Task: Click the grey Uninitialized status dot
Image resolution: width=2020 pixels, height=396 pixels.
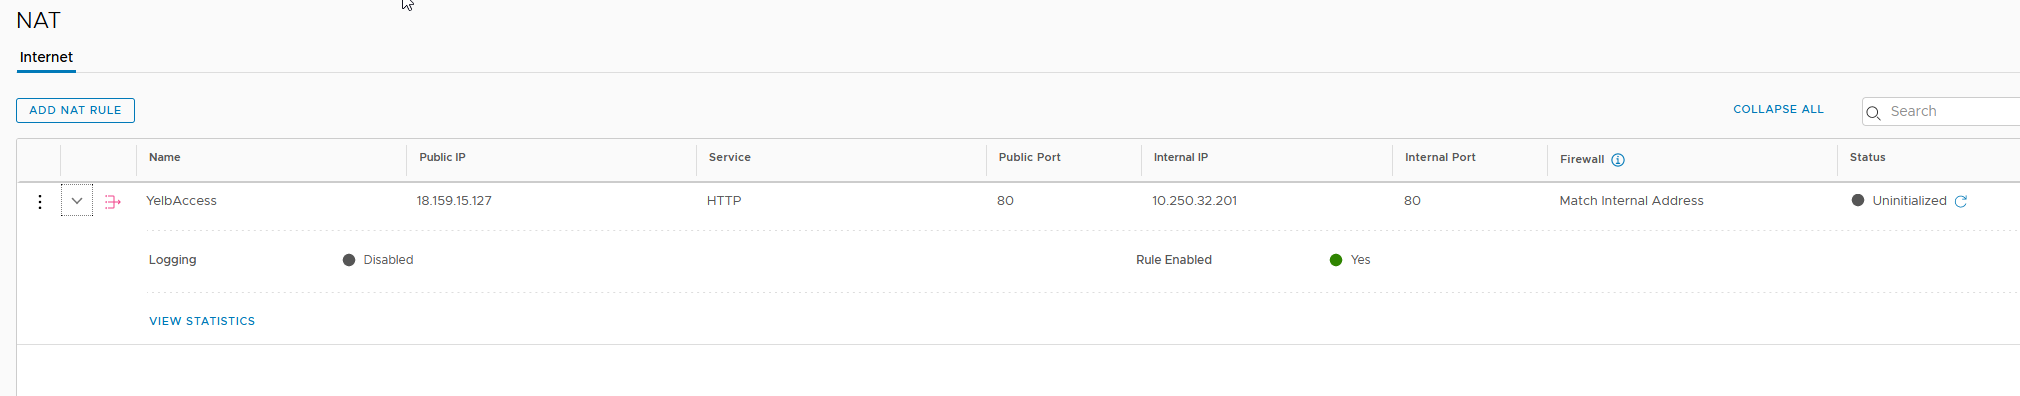Action: 1858,200
